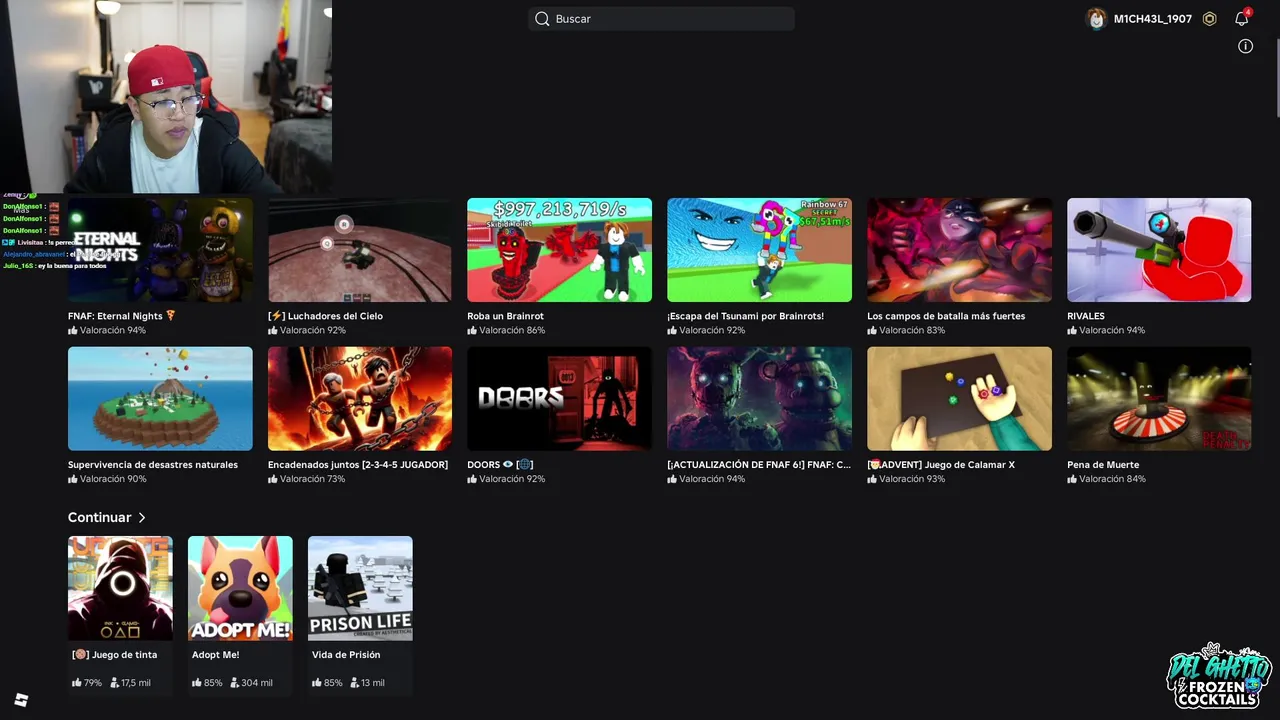Click 'Valoración 90%' rating text

[x=113, y=479]
